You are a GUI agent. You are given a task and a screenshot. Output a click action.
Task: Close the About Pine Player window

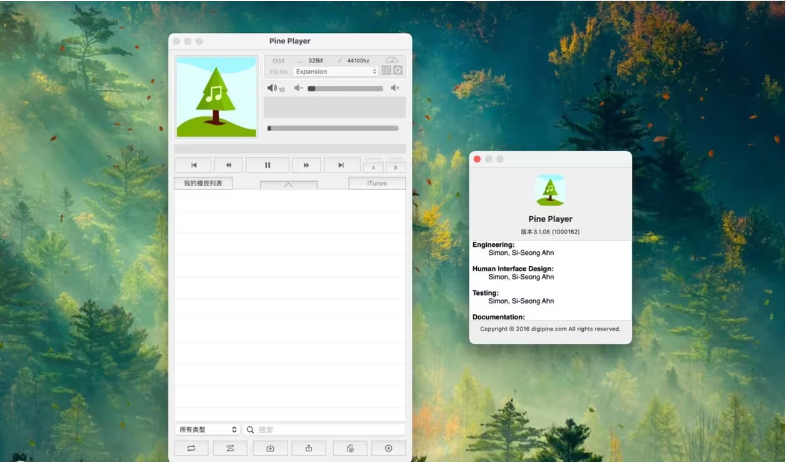pos(477,159)
